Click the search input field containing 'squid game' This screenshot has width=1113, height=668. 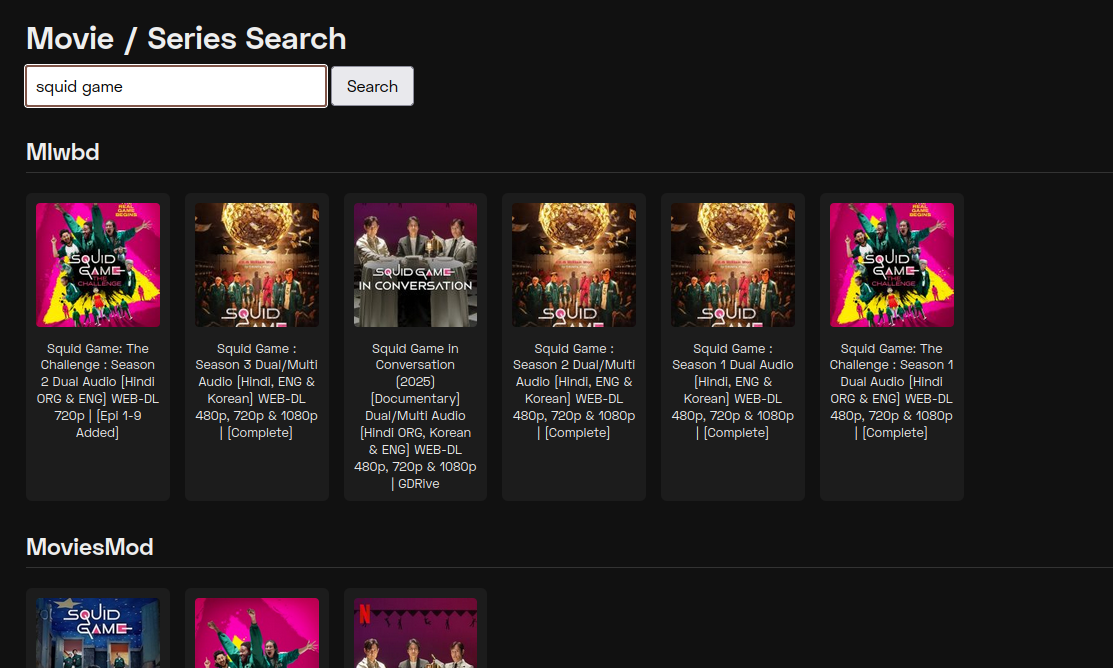click(176, 86)
